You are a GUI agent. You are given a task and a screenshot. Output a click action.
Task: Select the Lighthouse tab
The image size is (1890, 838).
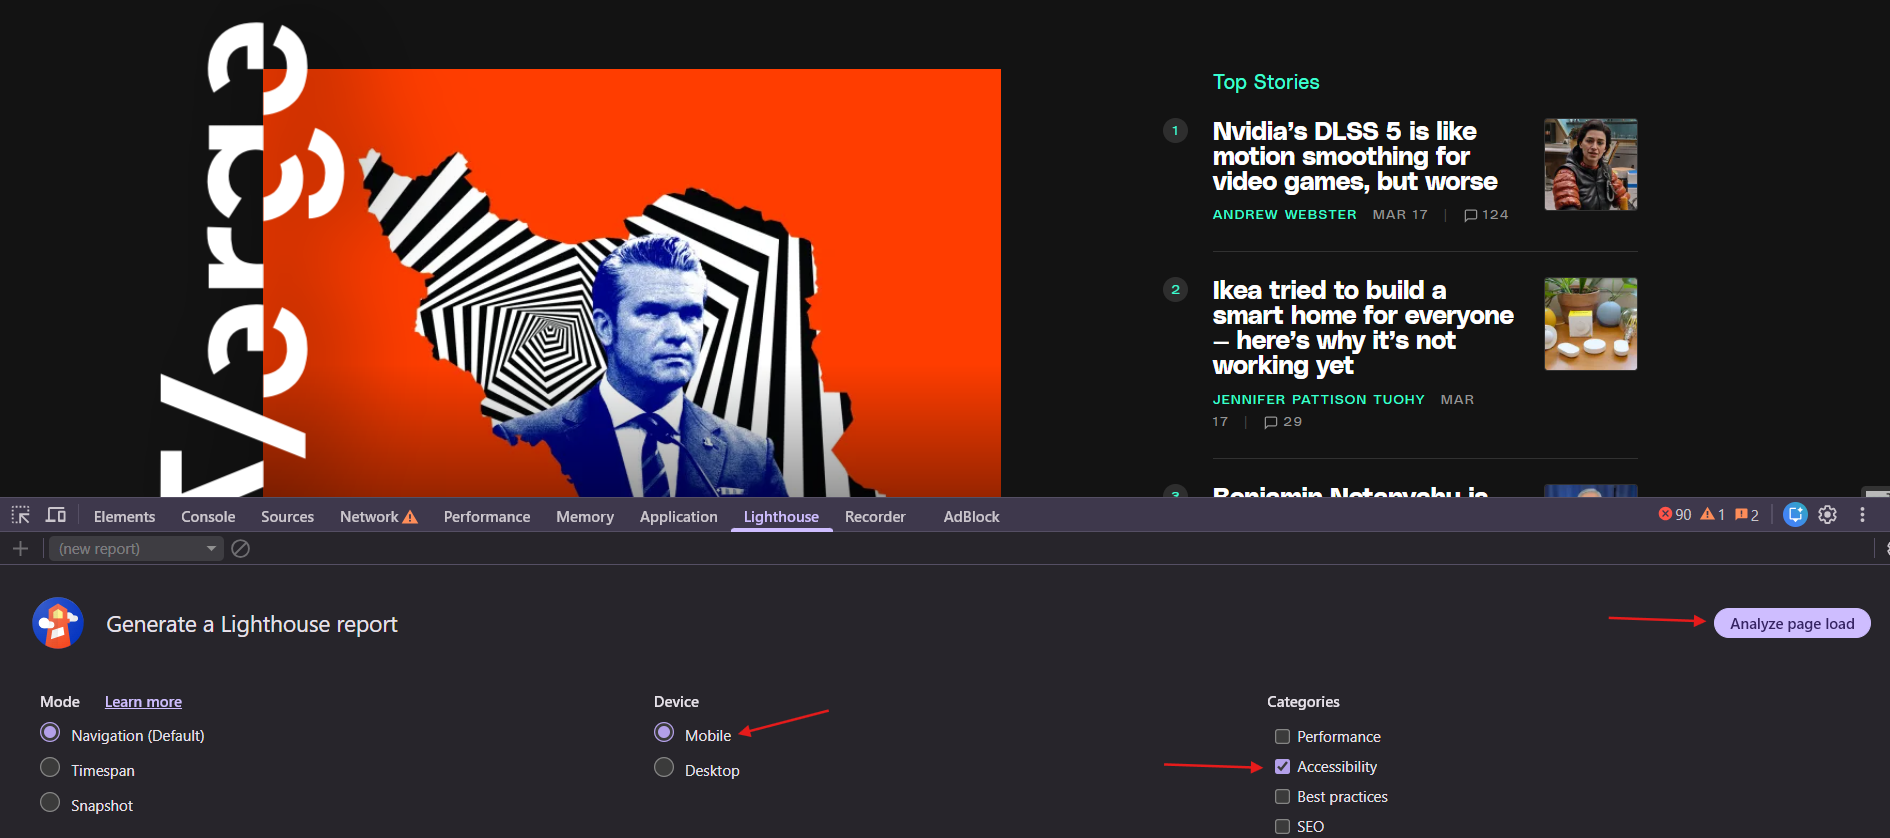point(781,517)
